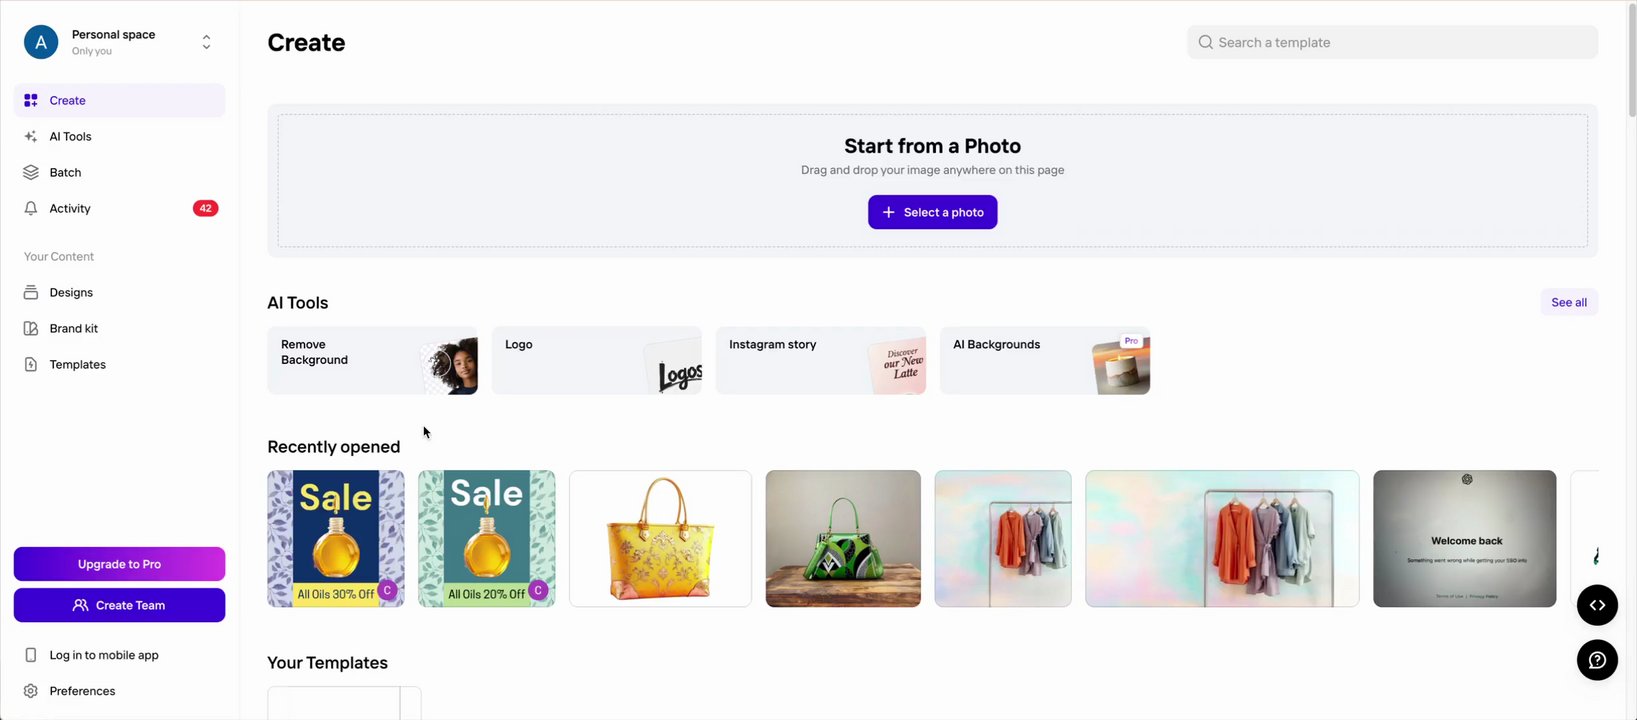Click the Preferences gear icon
The image size is (1637, 720).
pyautogui.click(x=31, y=691)
